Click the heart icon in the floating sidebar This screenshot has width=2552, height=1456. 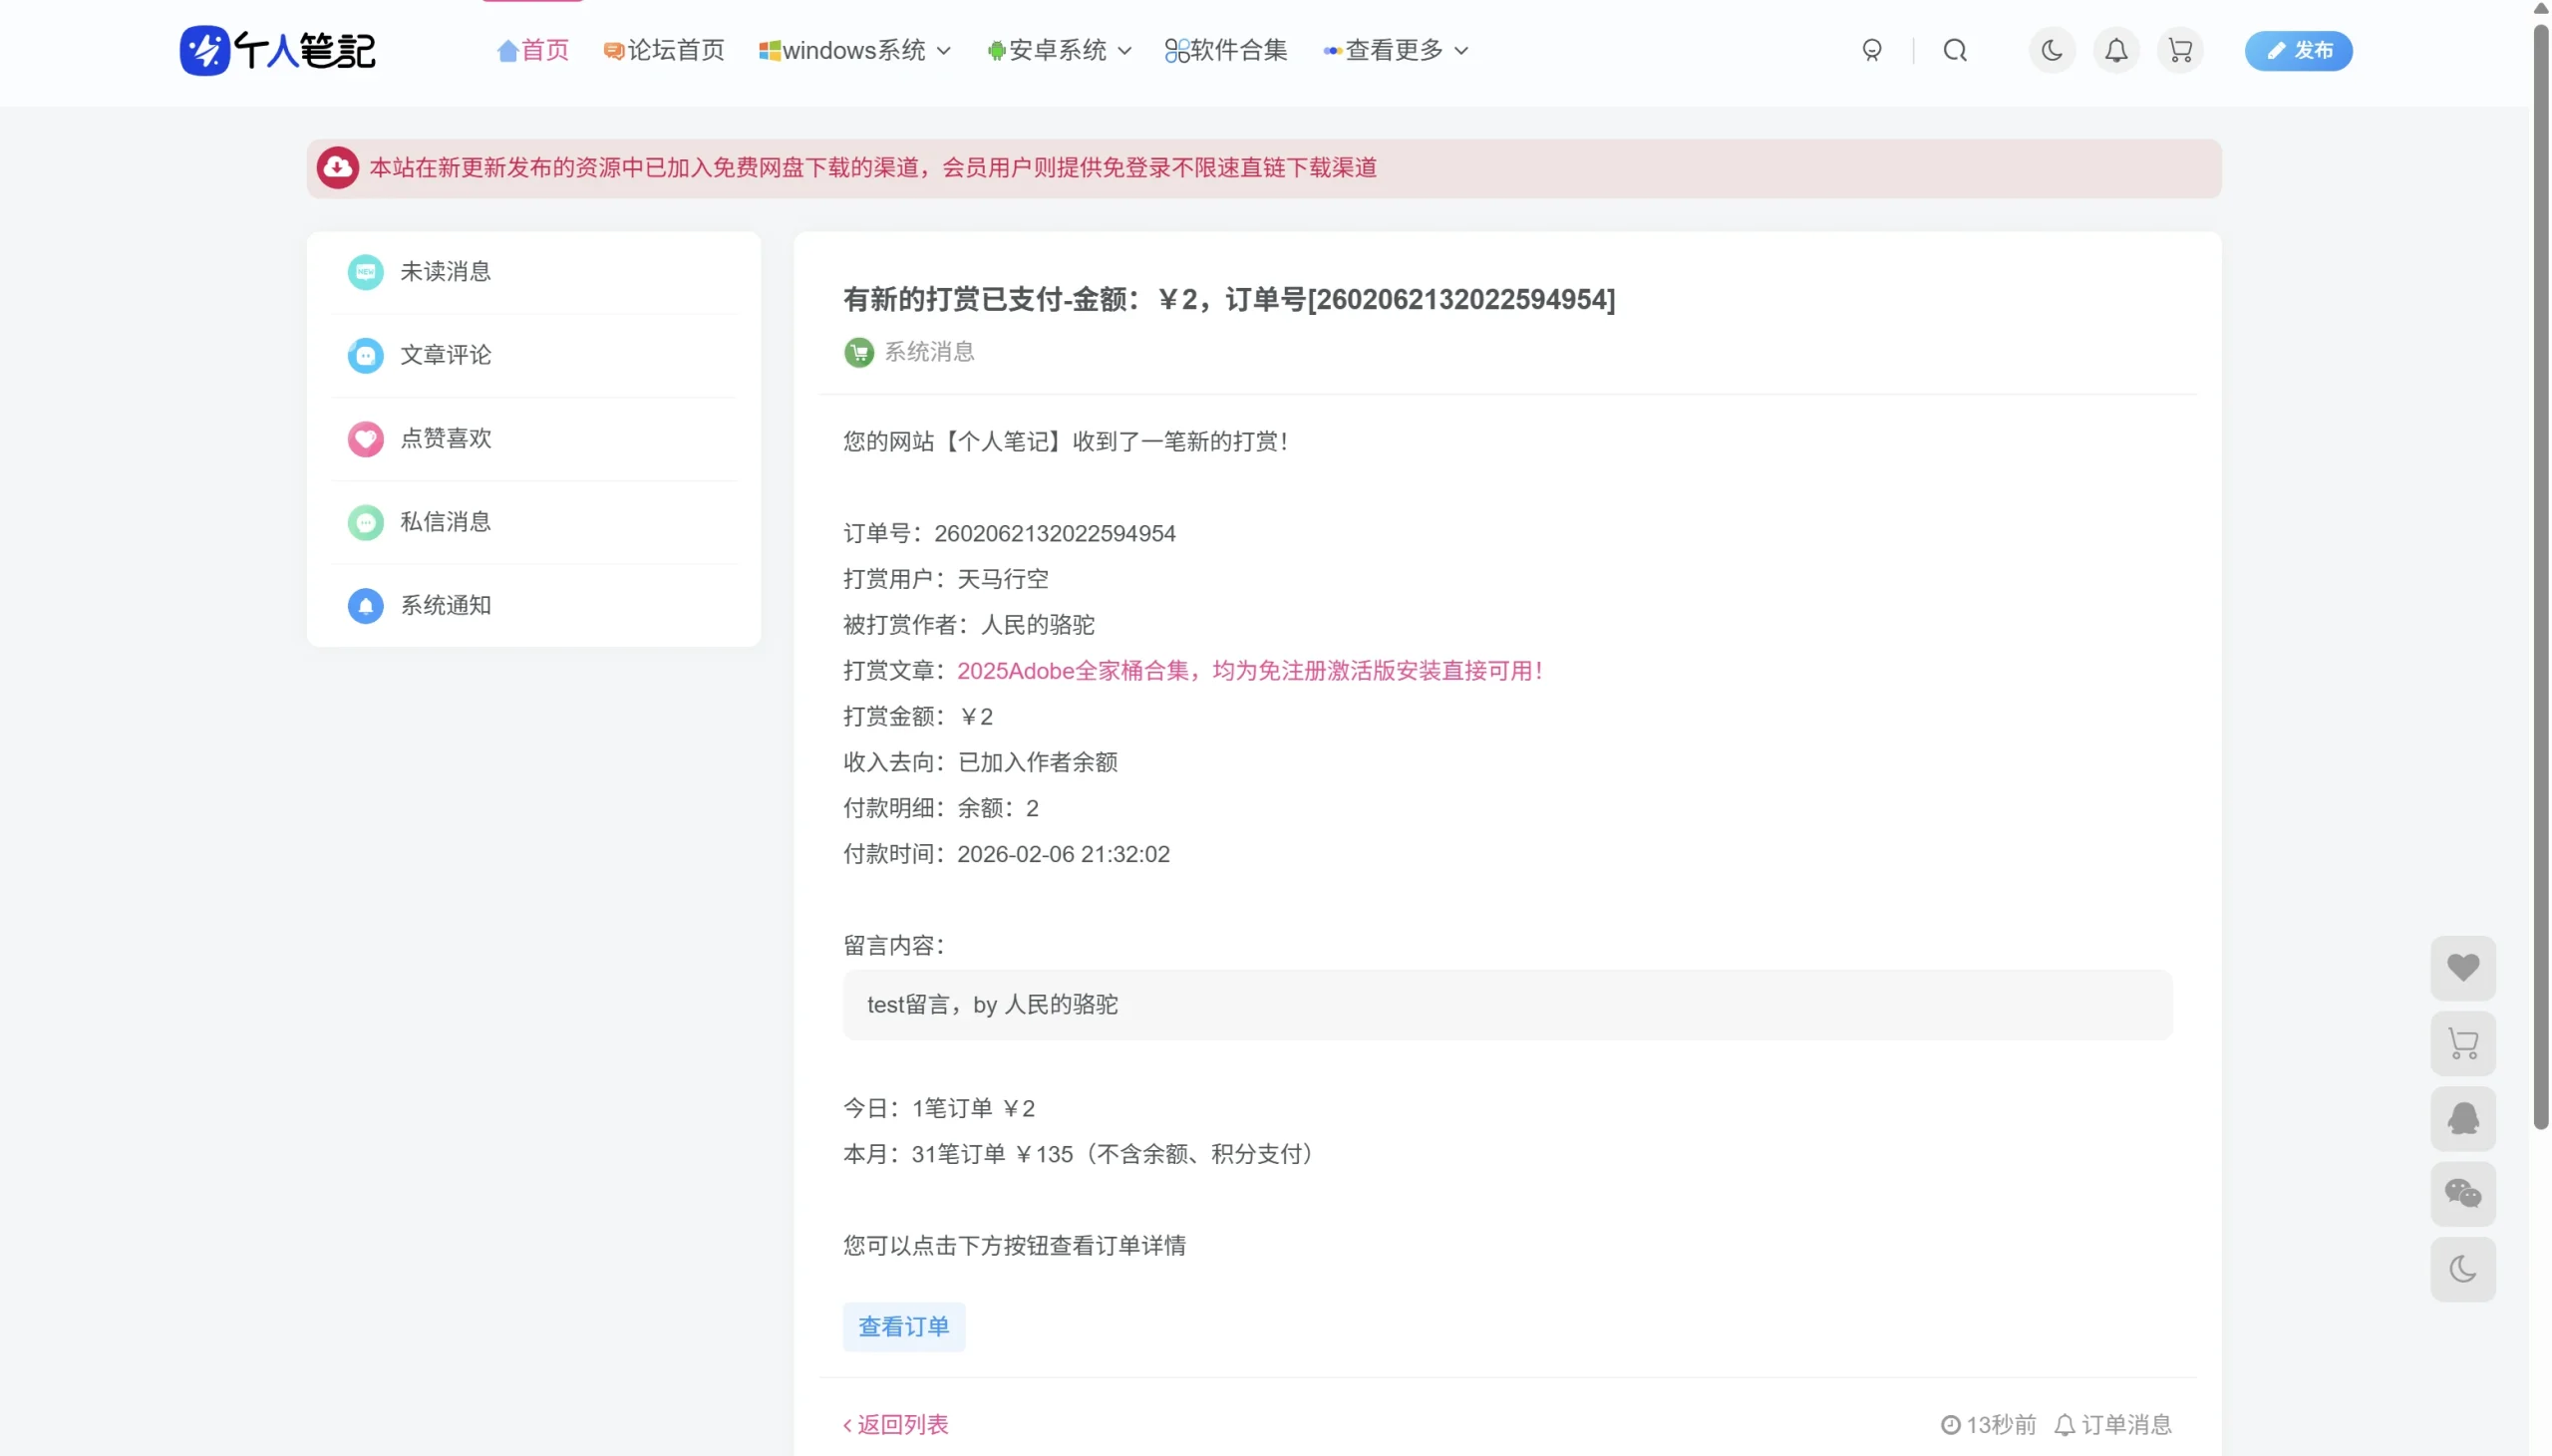coord(2463,967)
